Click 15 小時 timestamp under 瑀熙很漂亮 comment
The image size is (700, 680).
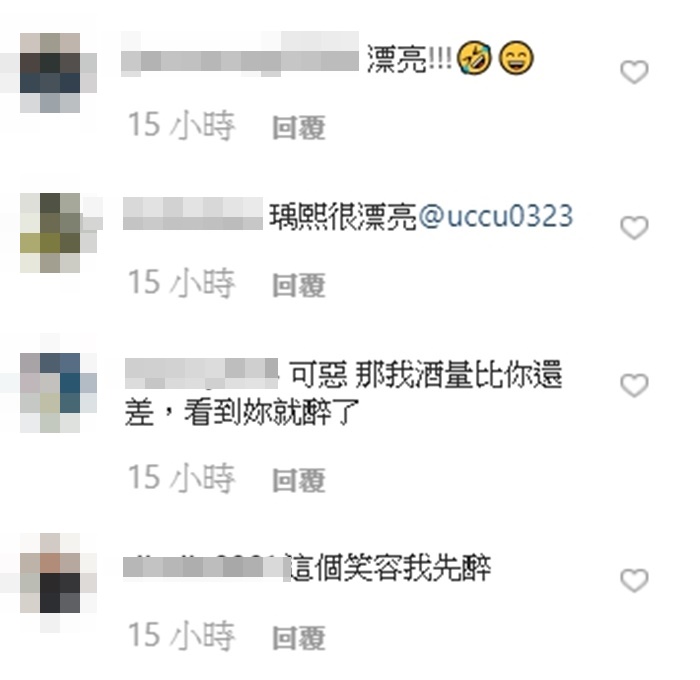tap(181, 283)
